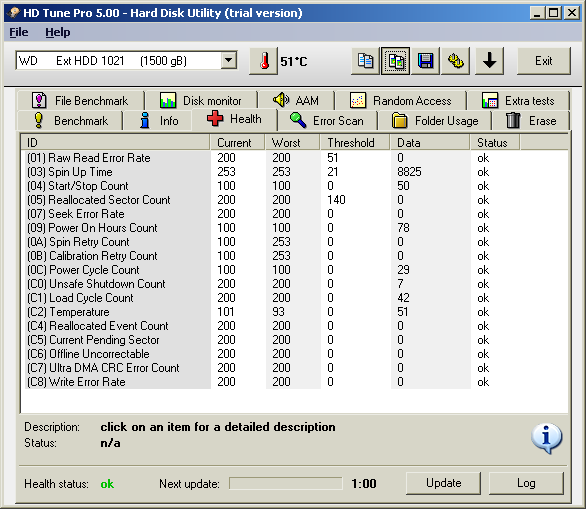Image resolution: width=586 pixels, height=509 pixels.
Task: Click the floppy disk save icon
Action: (x=425, y=61)
